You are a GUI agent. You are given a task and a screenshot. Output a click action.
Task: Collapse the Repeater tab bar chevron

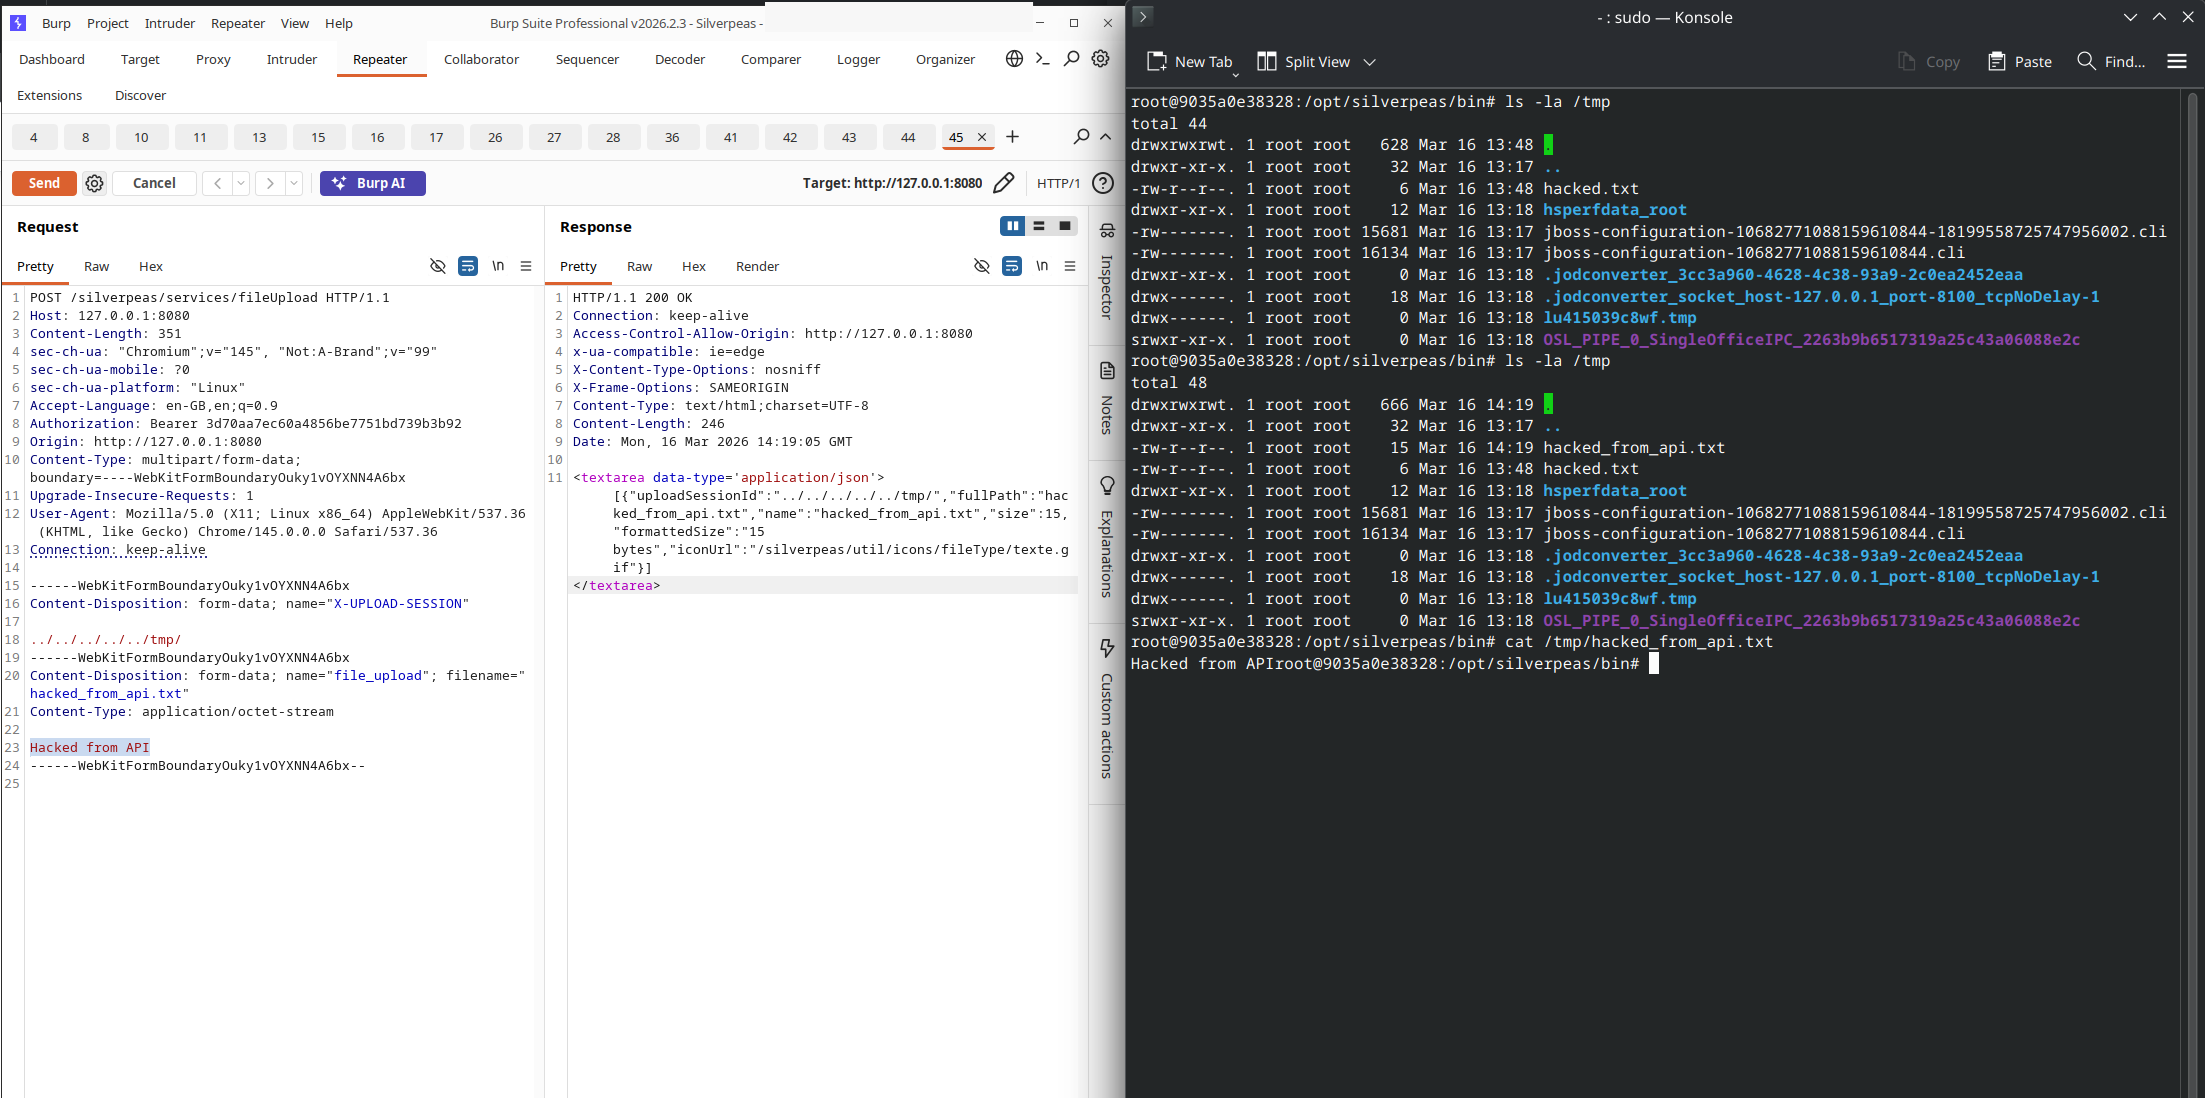pyautogui.click(x=1106, y=137)
